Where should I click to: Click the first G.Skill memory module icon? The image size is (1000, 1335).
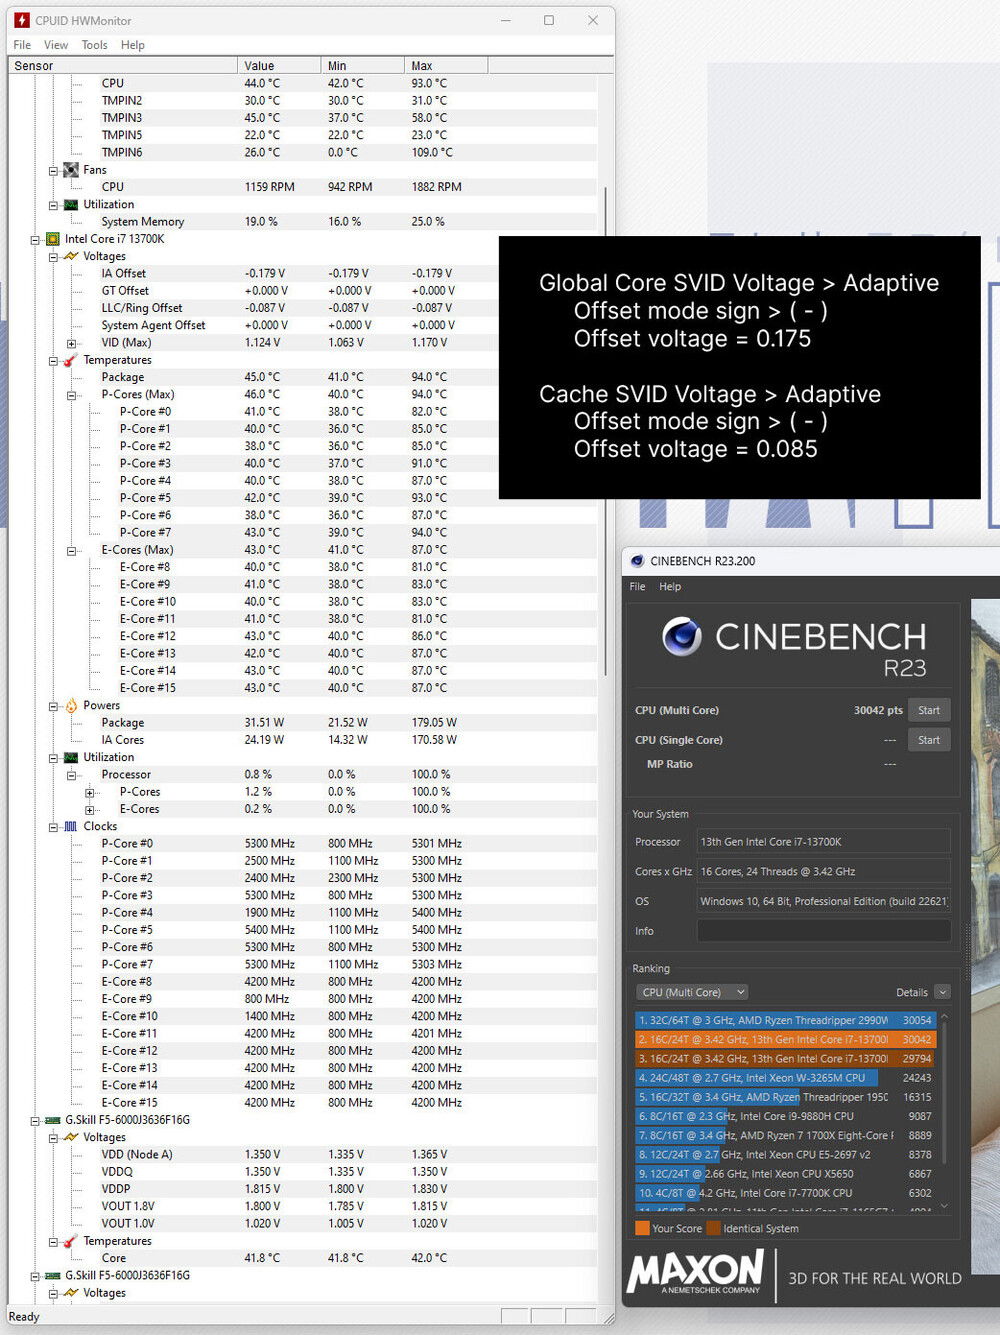[x=53, y=1120]
